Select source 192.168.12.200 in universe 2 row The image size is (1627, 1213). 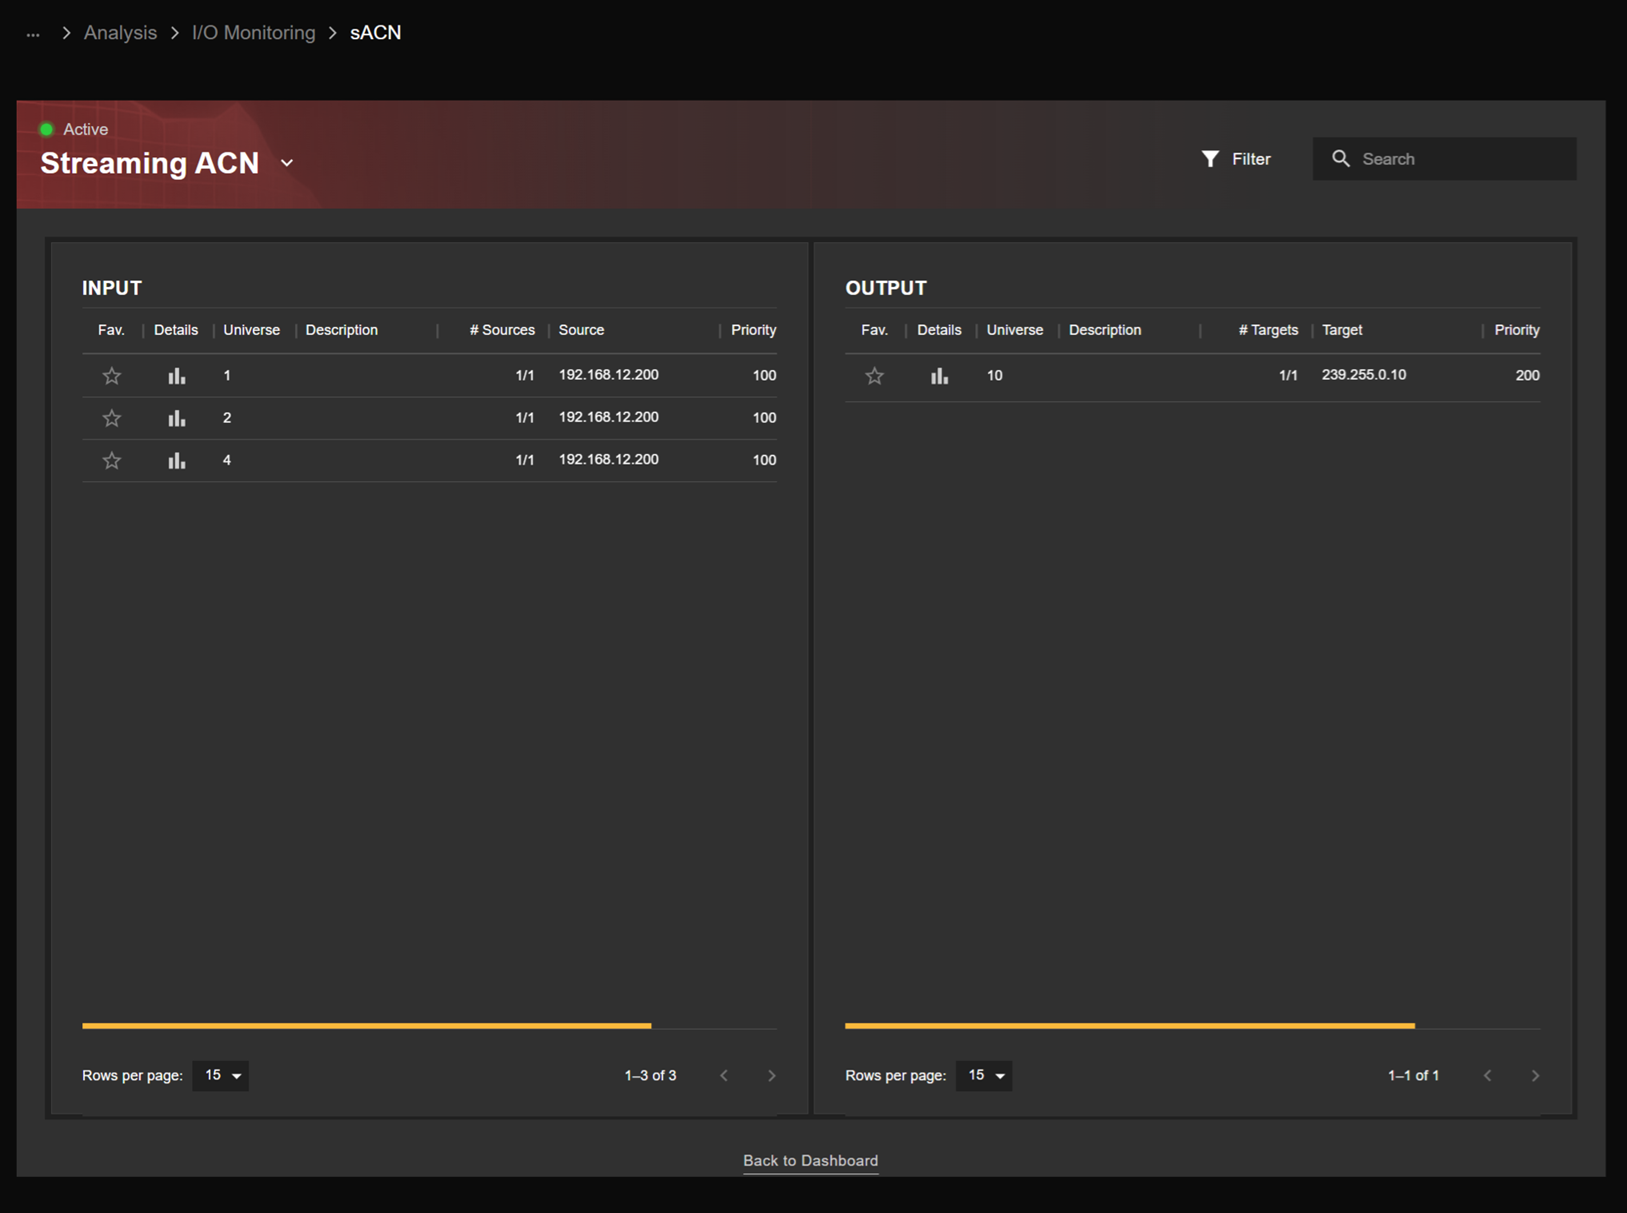pos(608,417)
